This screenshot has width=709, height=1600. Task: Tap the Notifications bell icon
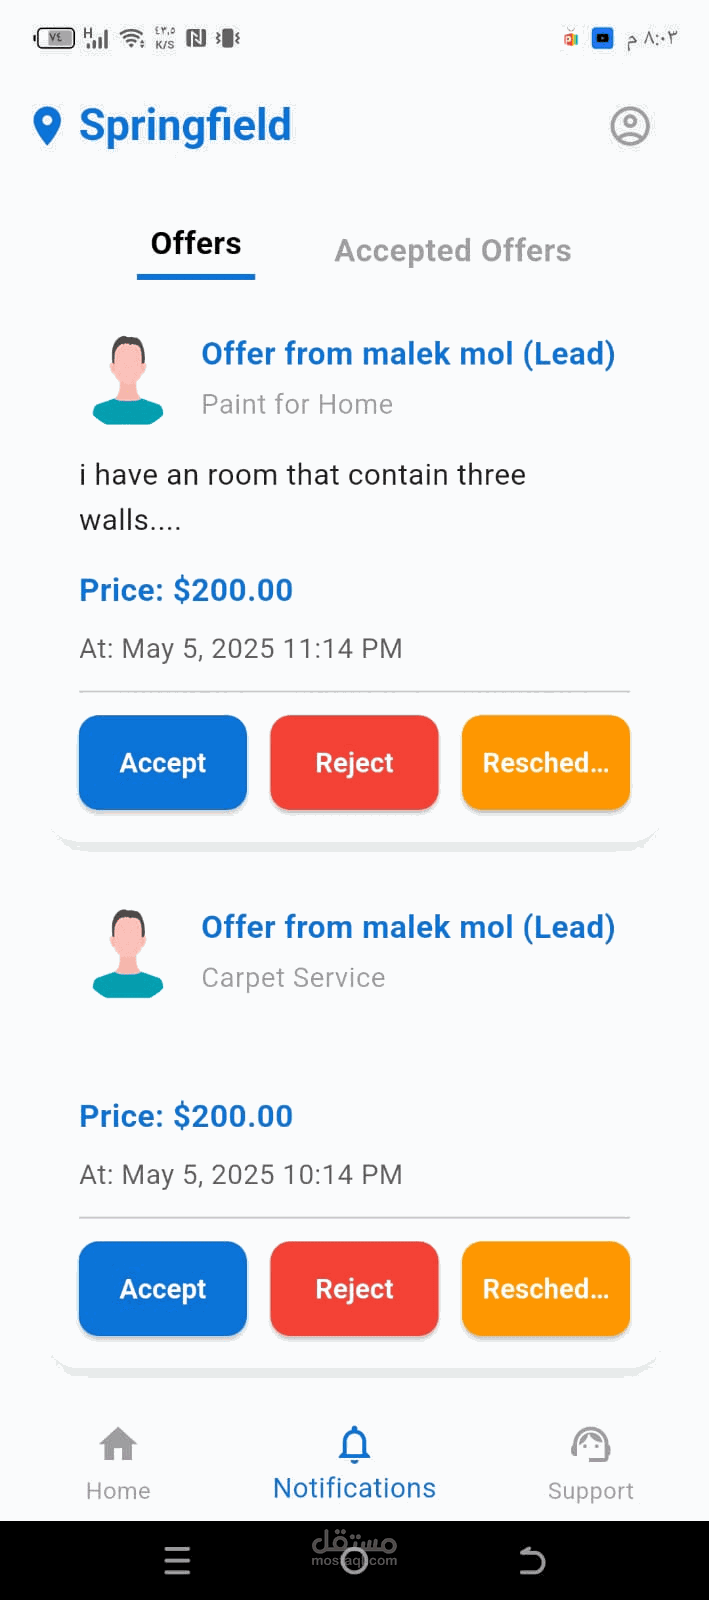click(x=354, y=1445)
